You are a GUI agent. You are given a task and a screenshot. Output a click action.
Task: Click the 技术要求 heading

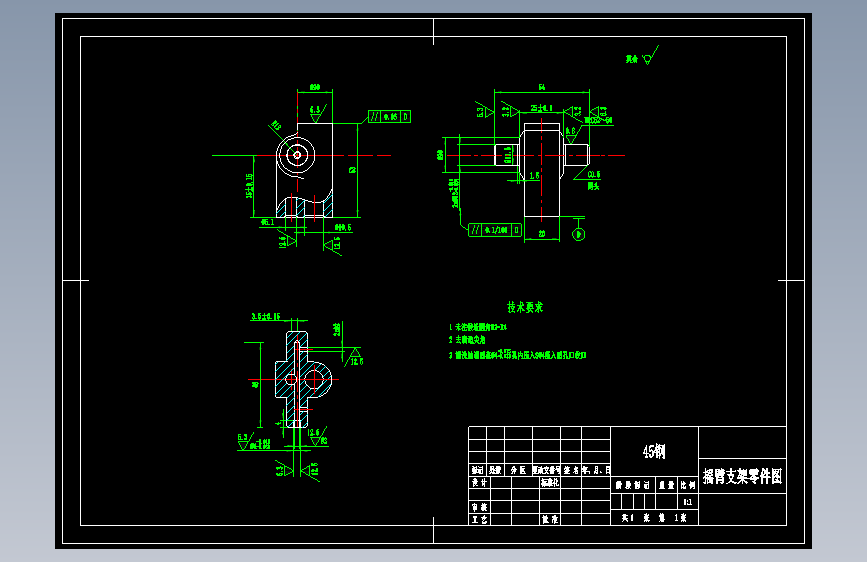(525, 307)
